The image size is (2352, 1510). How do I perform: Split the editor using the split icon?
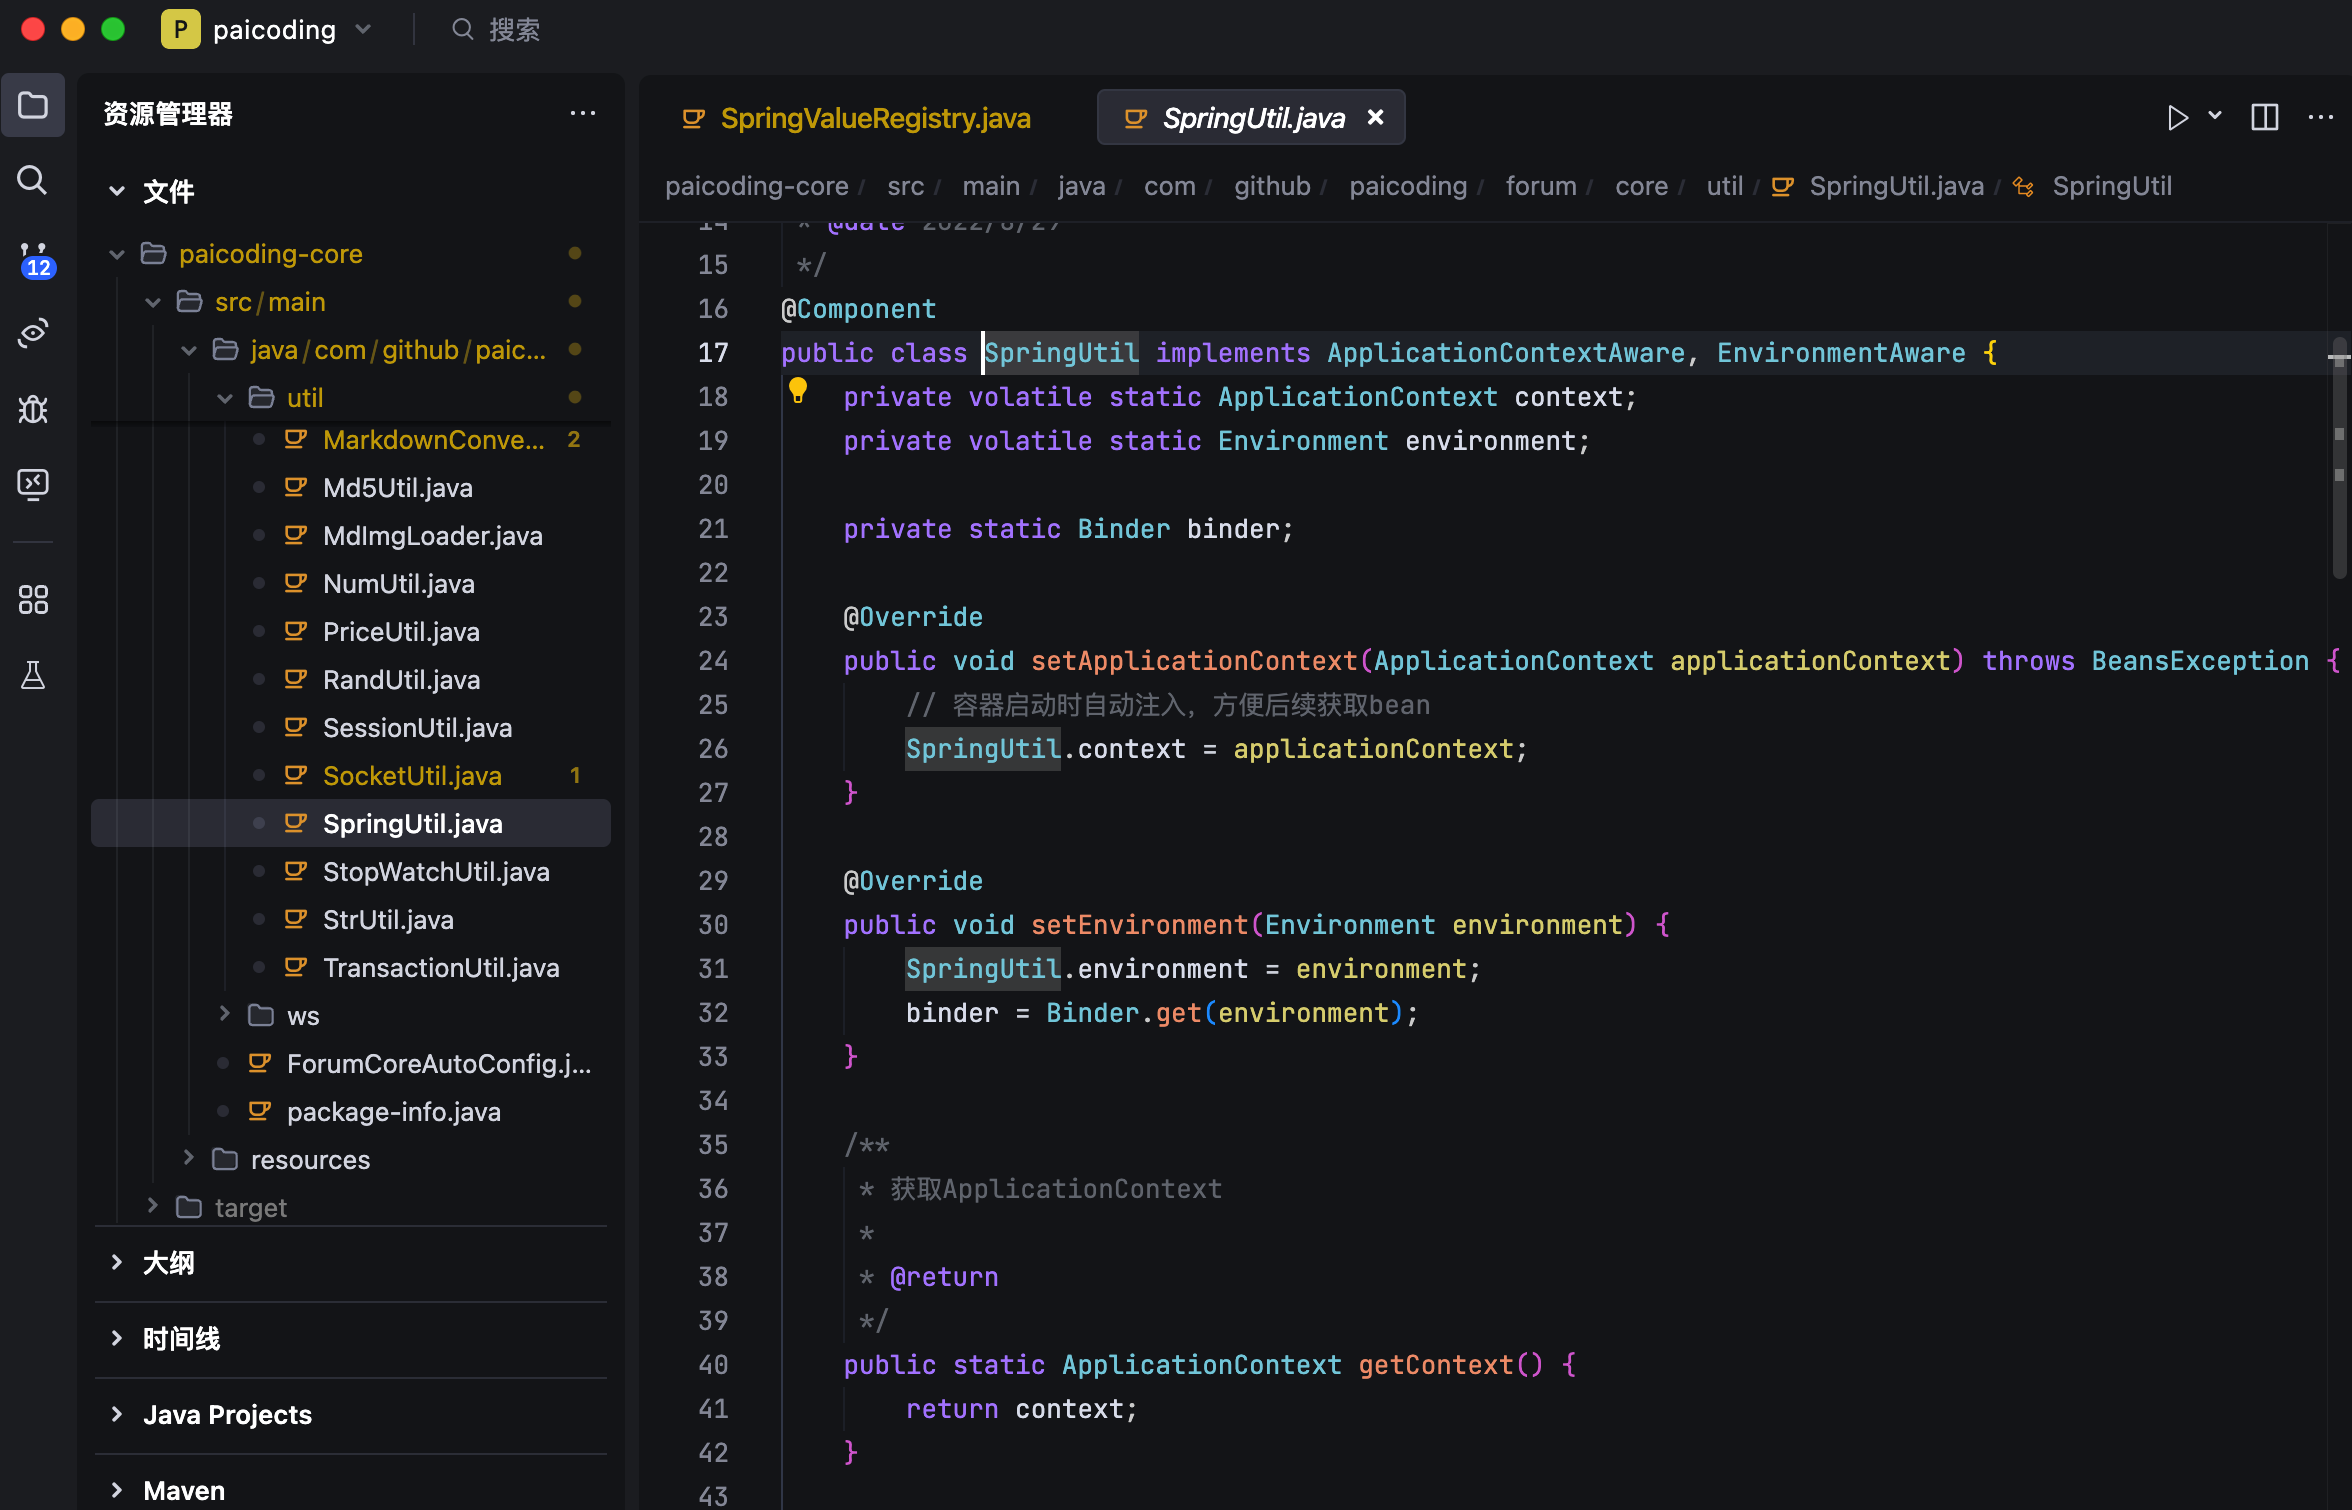2264,117
